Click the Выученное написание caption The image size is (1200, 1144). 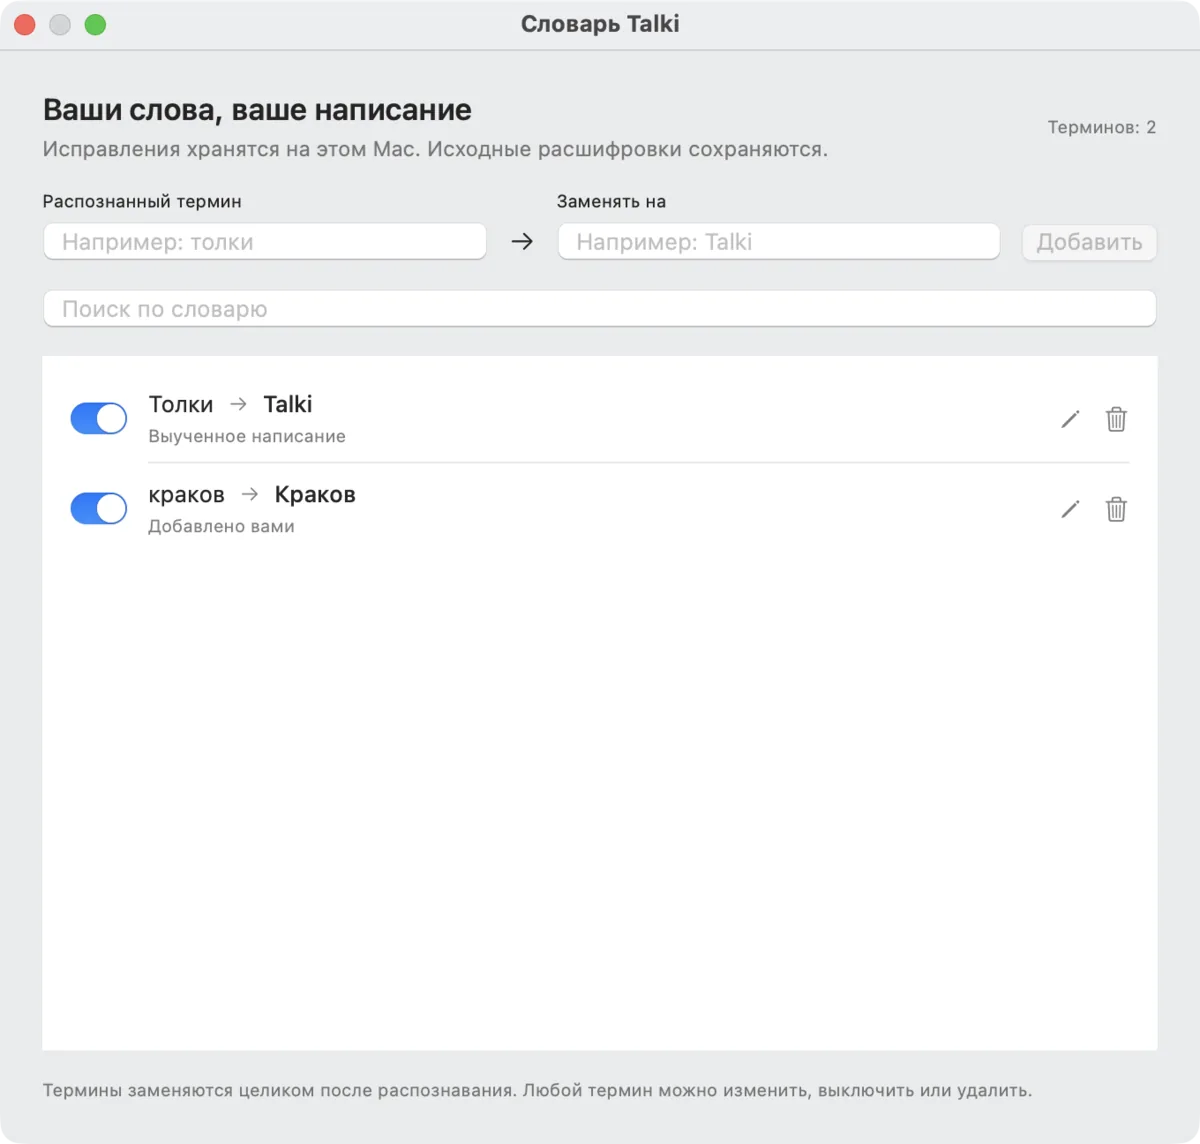click(x=247, y=436)
